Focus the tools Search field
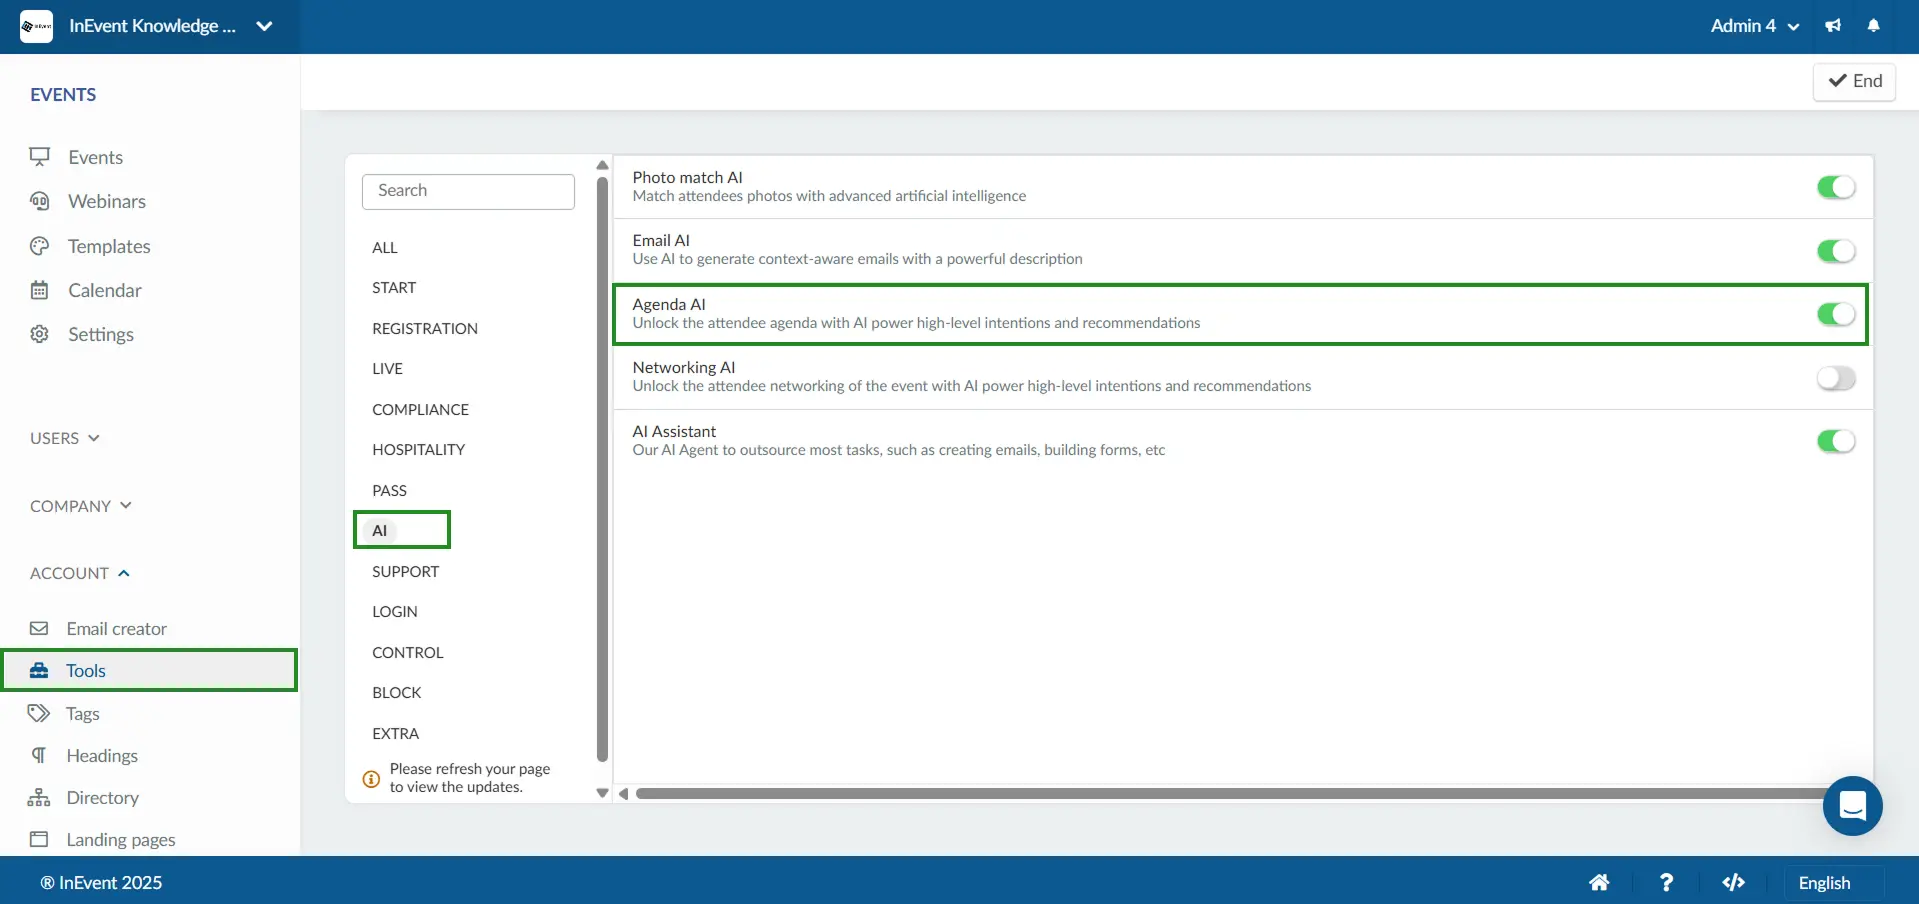Screen dimensions: 1919x904 tap(468, 191)
